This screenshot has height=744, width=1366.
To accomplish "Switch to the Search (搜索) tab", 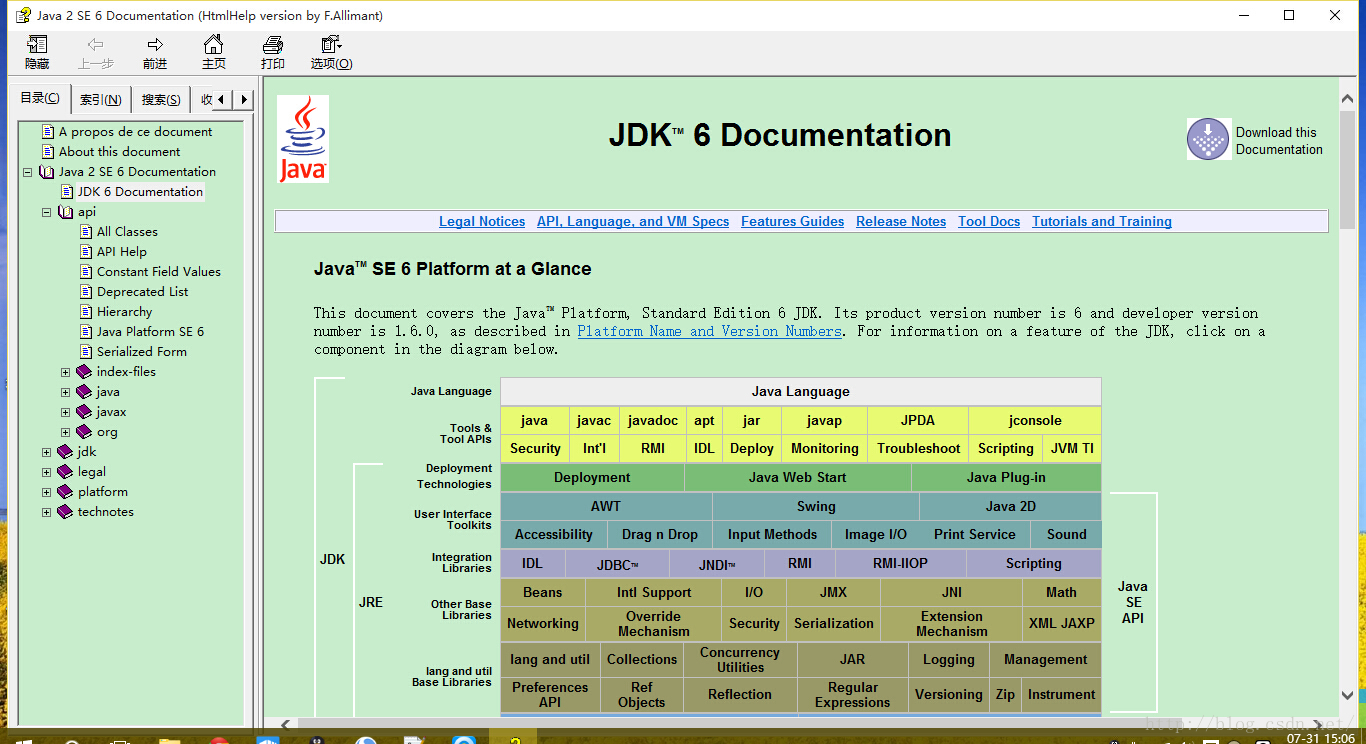I will [161, 100].
